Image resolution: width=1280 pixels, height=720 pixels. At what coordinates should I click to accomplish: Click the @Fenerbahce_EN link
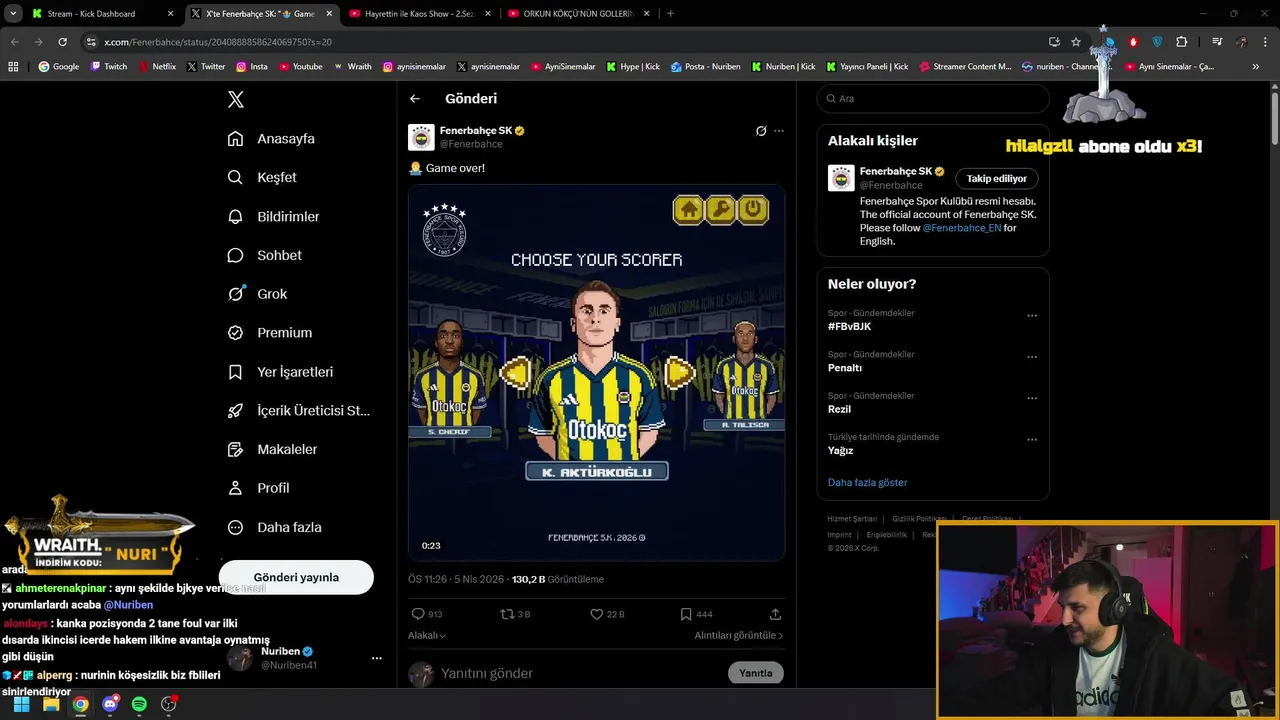click(961, 228)
